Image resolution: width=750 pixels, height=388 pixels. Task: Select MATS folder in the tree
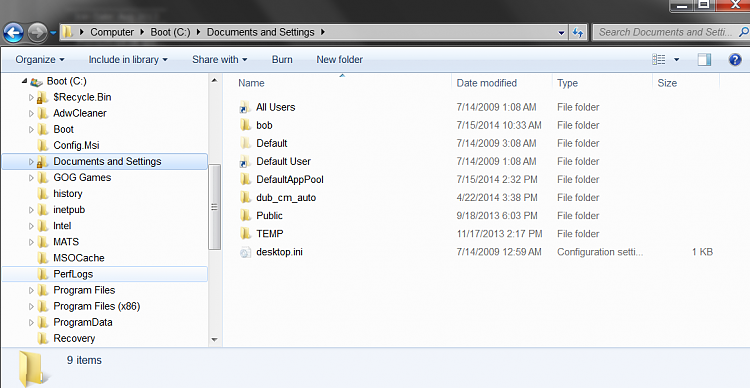coord(66,242)
